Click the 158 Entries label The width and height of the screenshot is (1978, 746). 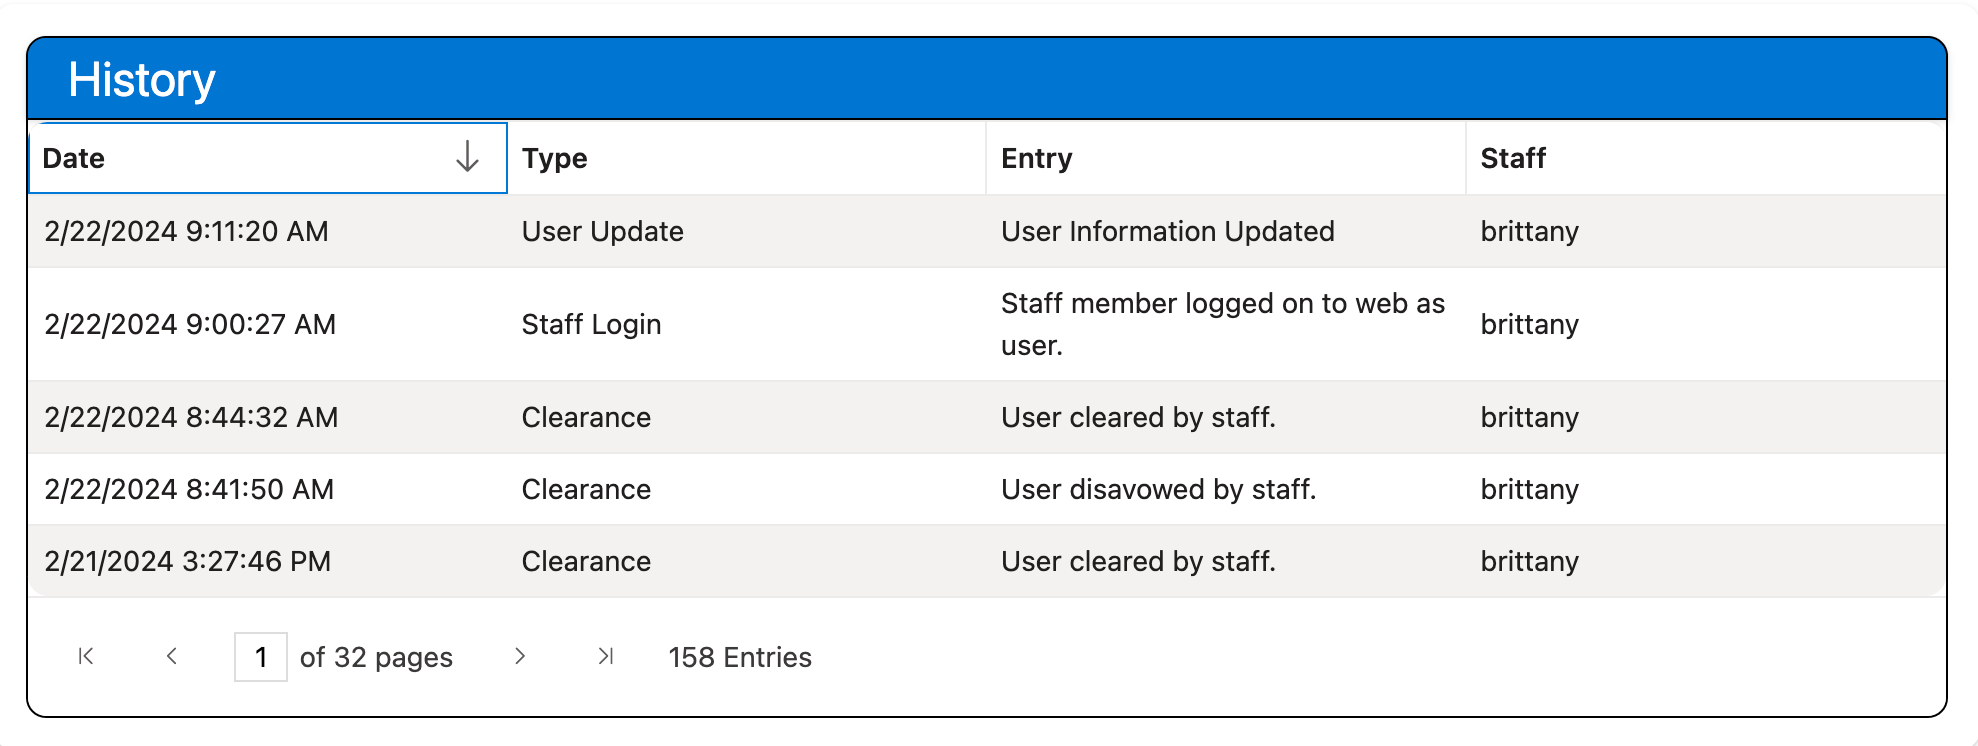pyautogui.click(x=740, y=657)
